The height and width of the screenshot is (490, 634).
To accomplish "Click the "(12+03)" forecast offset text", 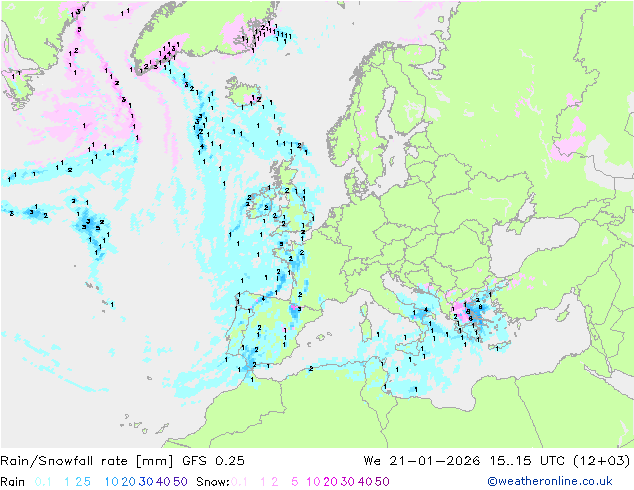I will 602,461.
